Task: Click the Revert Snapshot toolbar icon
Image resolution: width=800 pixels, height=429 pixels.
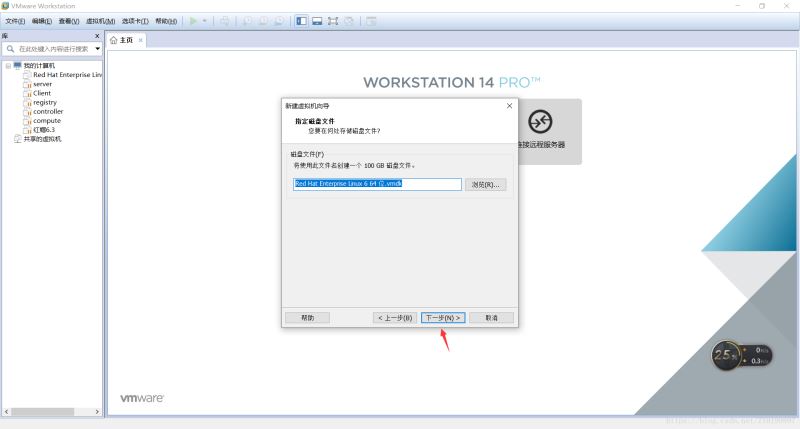Action: pos(263,21)
